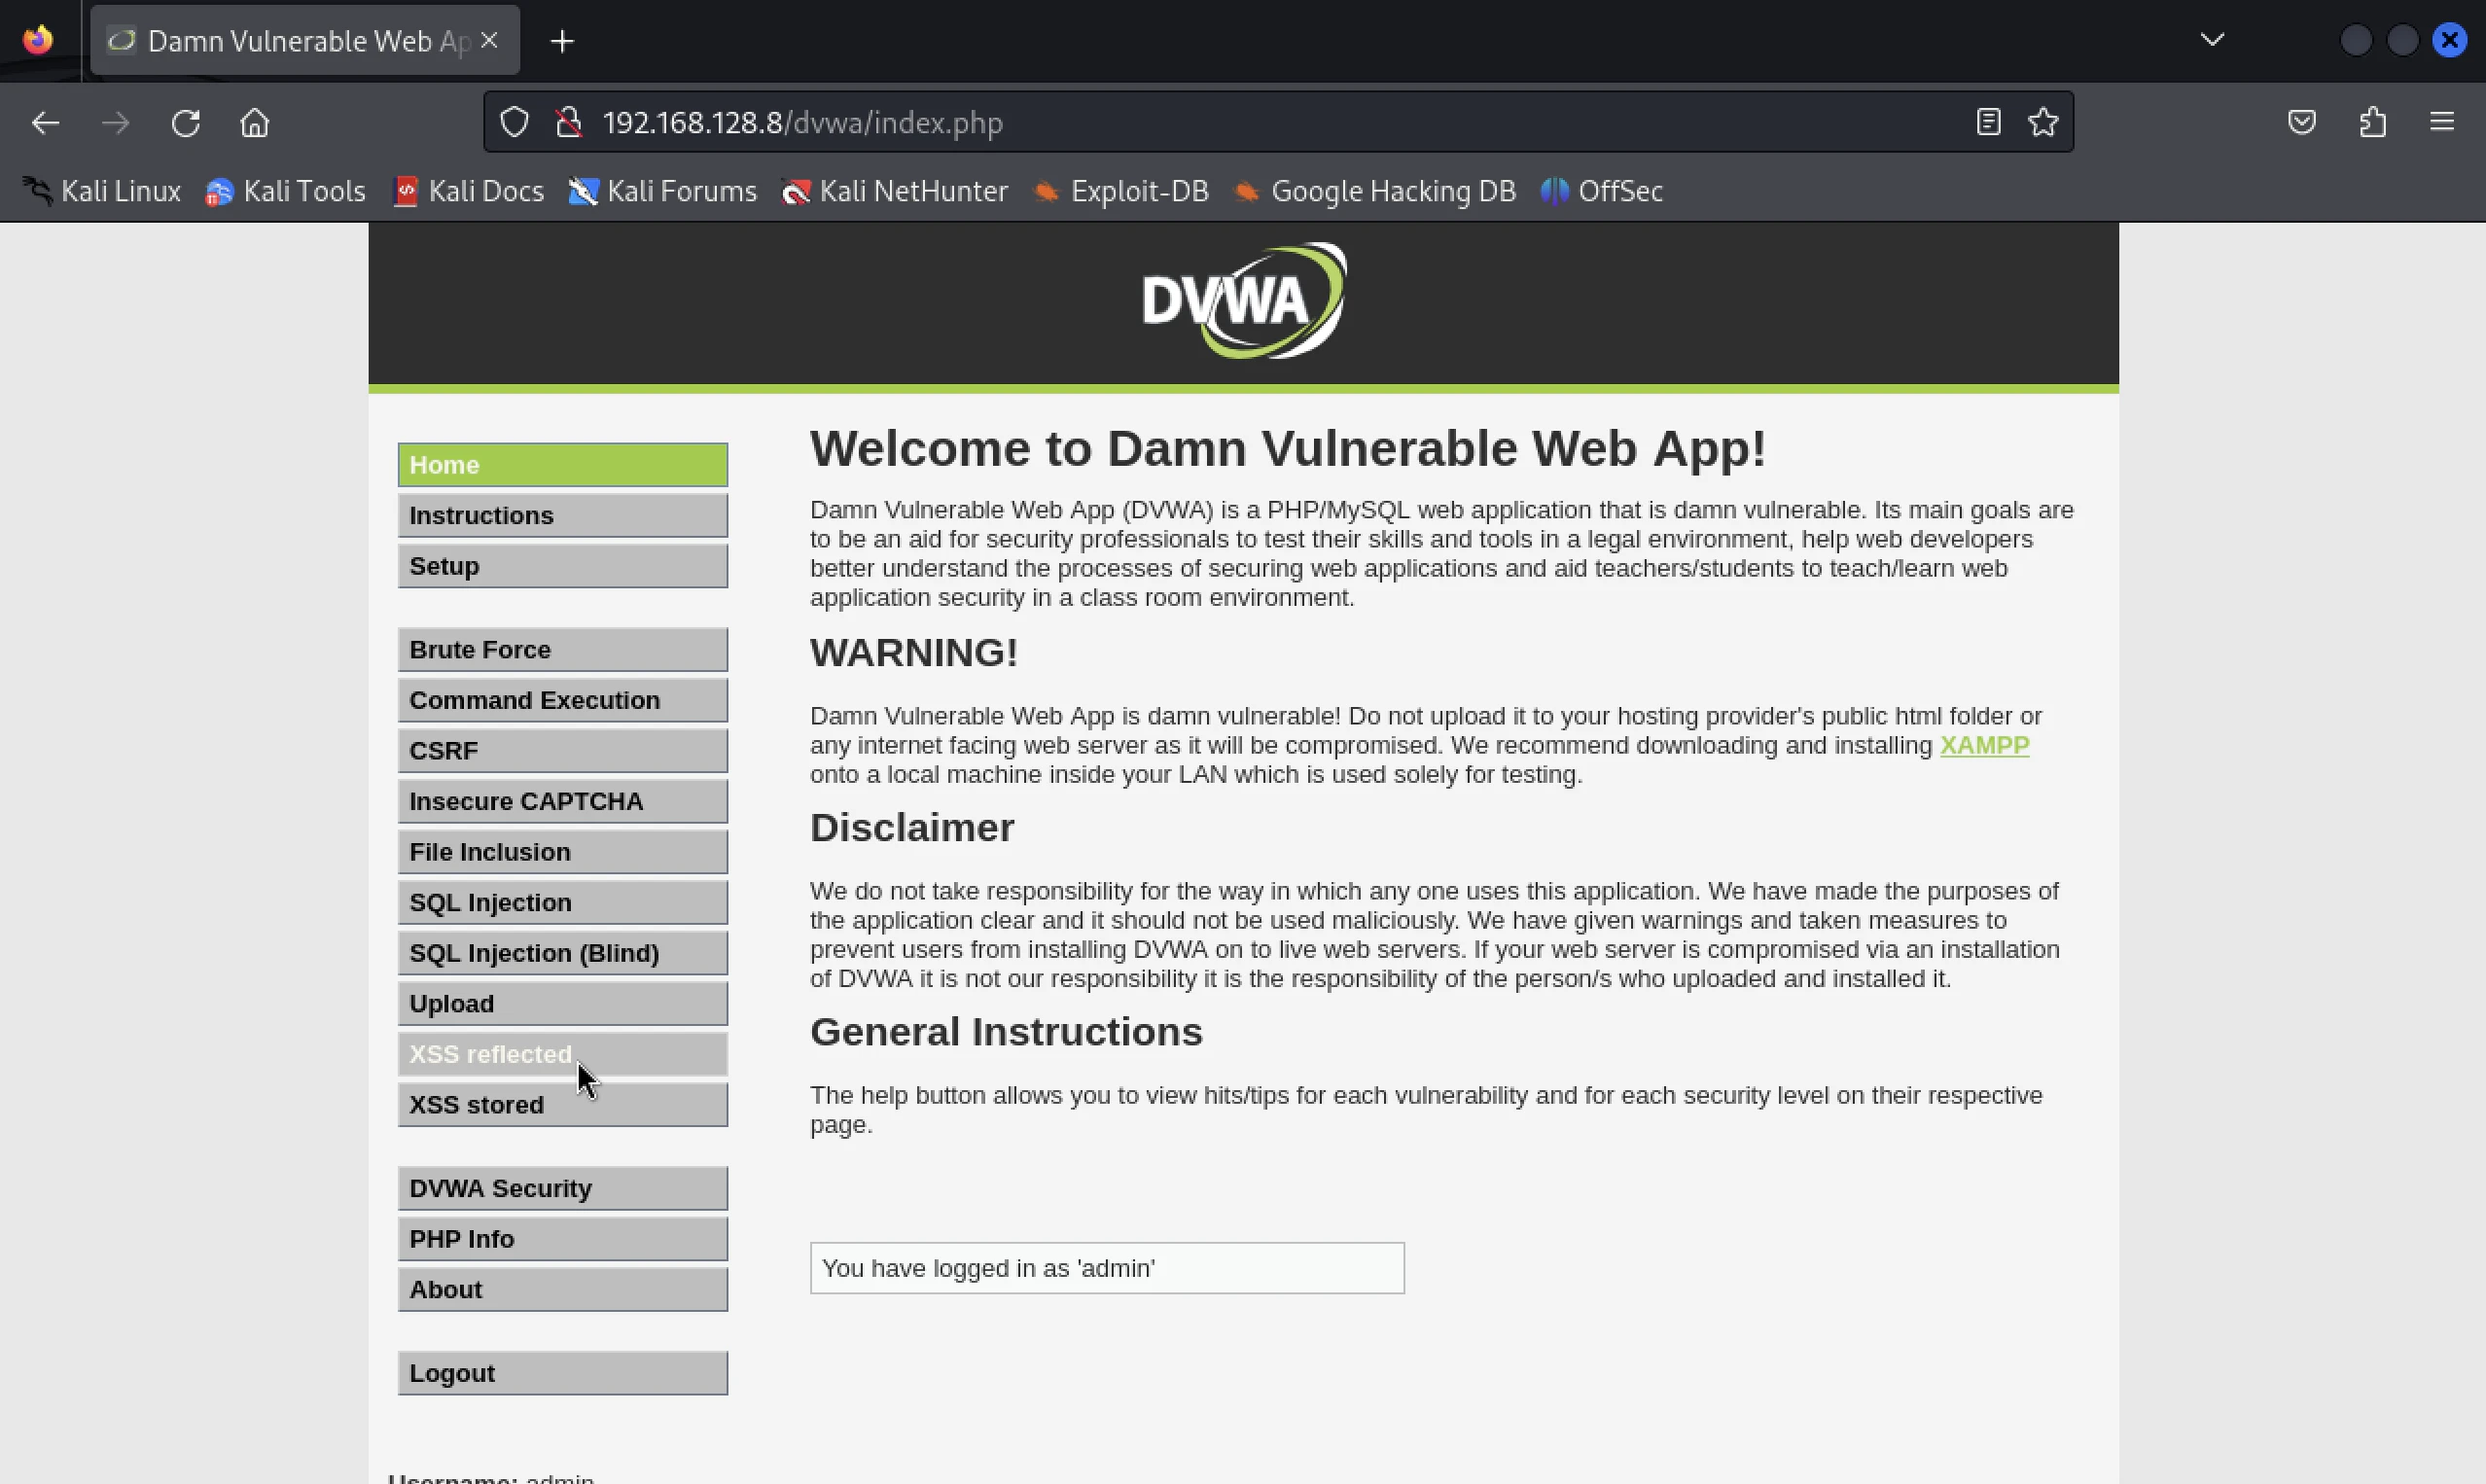Open the PHP Info page
This screenshot has height=1484, width=2486.
coord(563,1239)
